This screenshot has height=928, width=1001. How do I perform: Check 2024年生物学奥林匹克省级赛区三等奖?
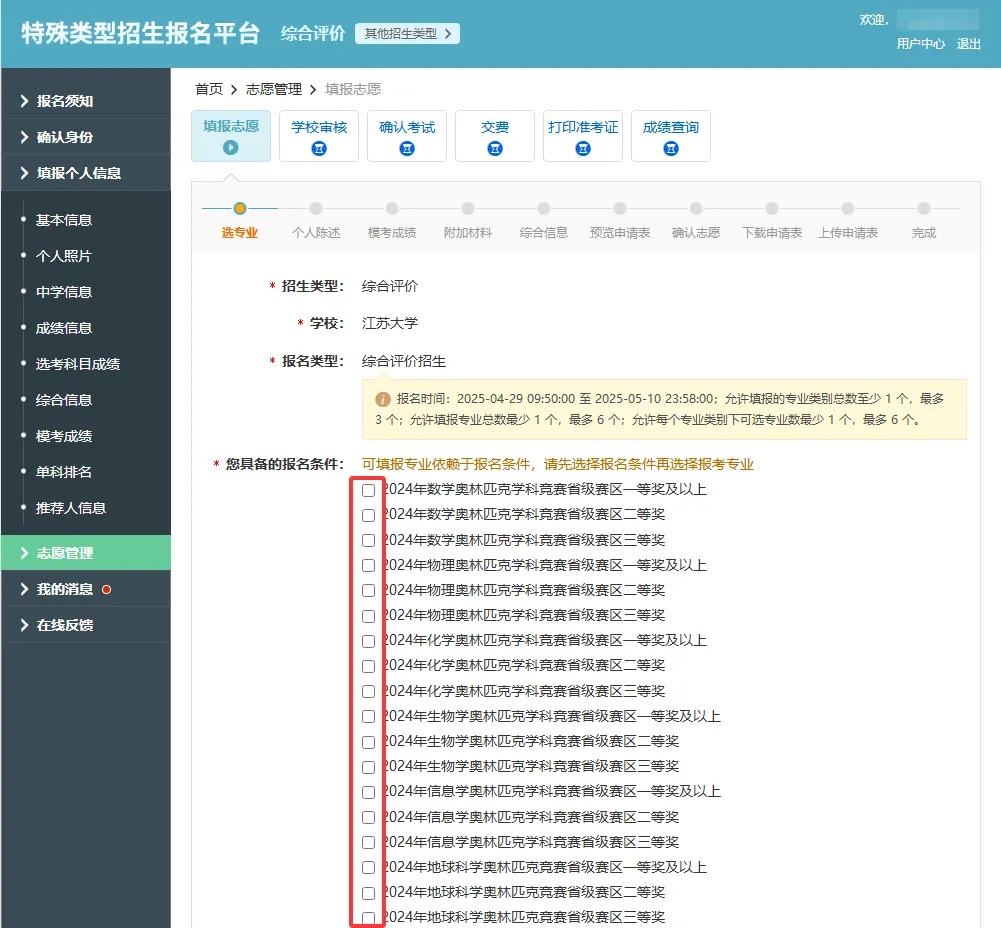368,767
